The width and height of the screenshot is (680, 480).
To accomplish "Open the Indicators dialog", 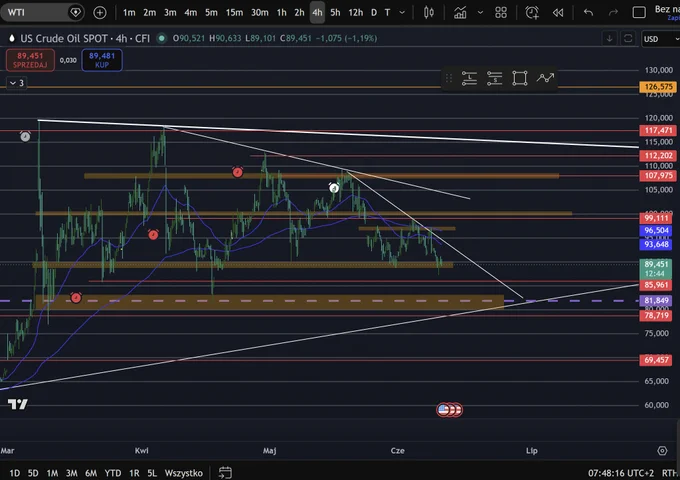I will [x=460, y=13].
